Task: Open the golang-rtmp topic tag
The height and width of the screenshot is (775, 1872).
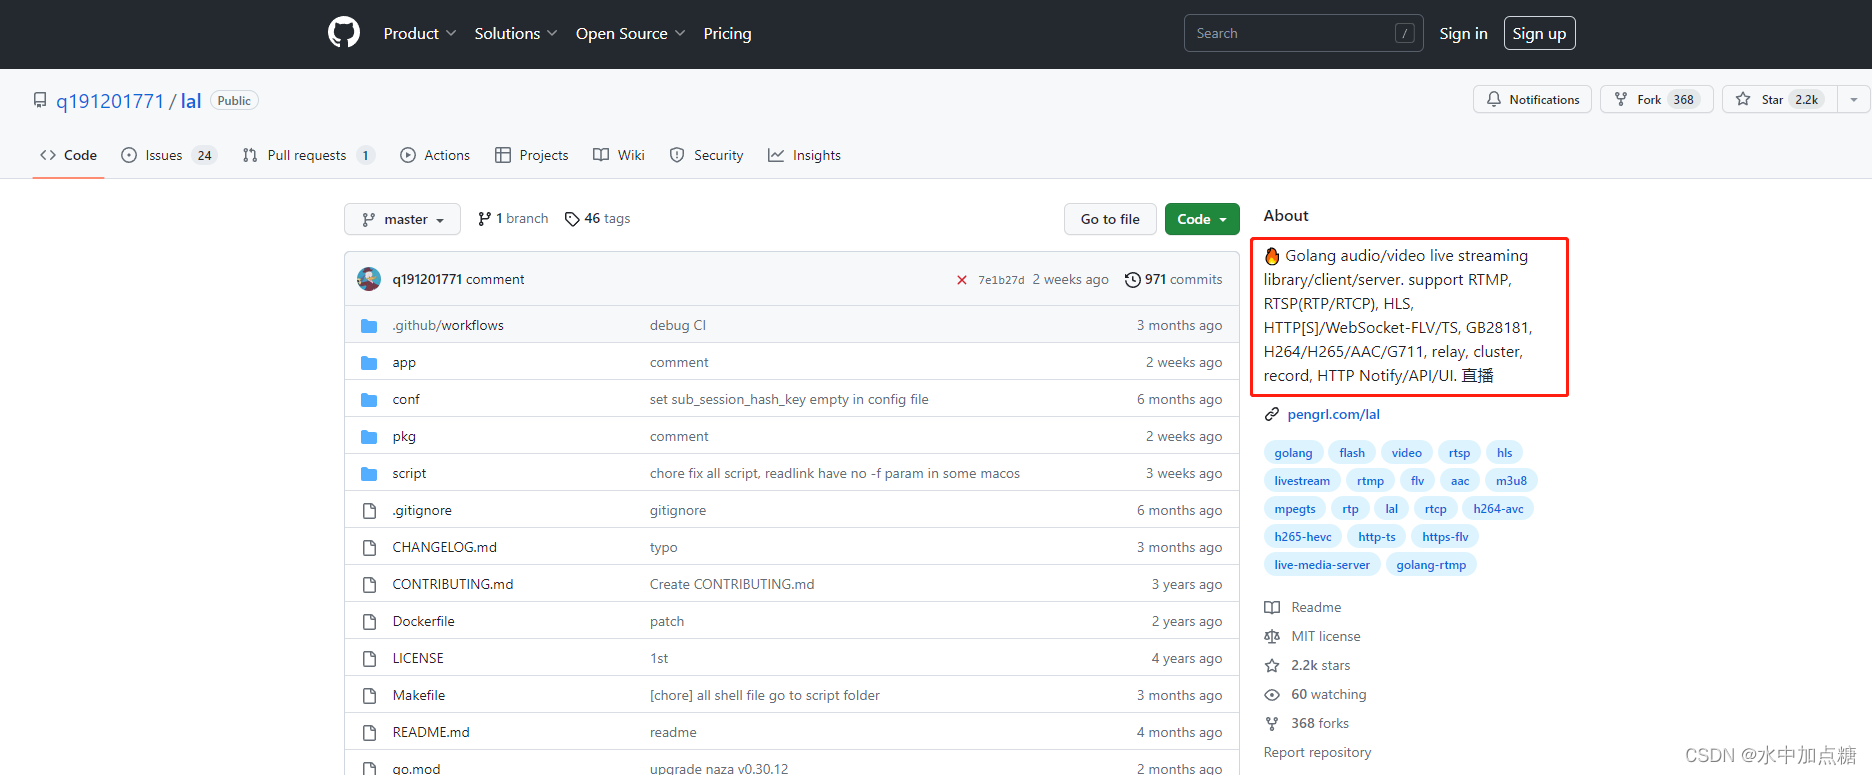Action: [x=1431, y=565]
